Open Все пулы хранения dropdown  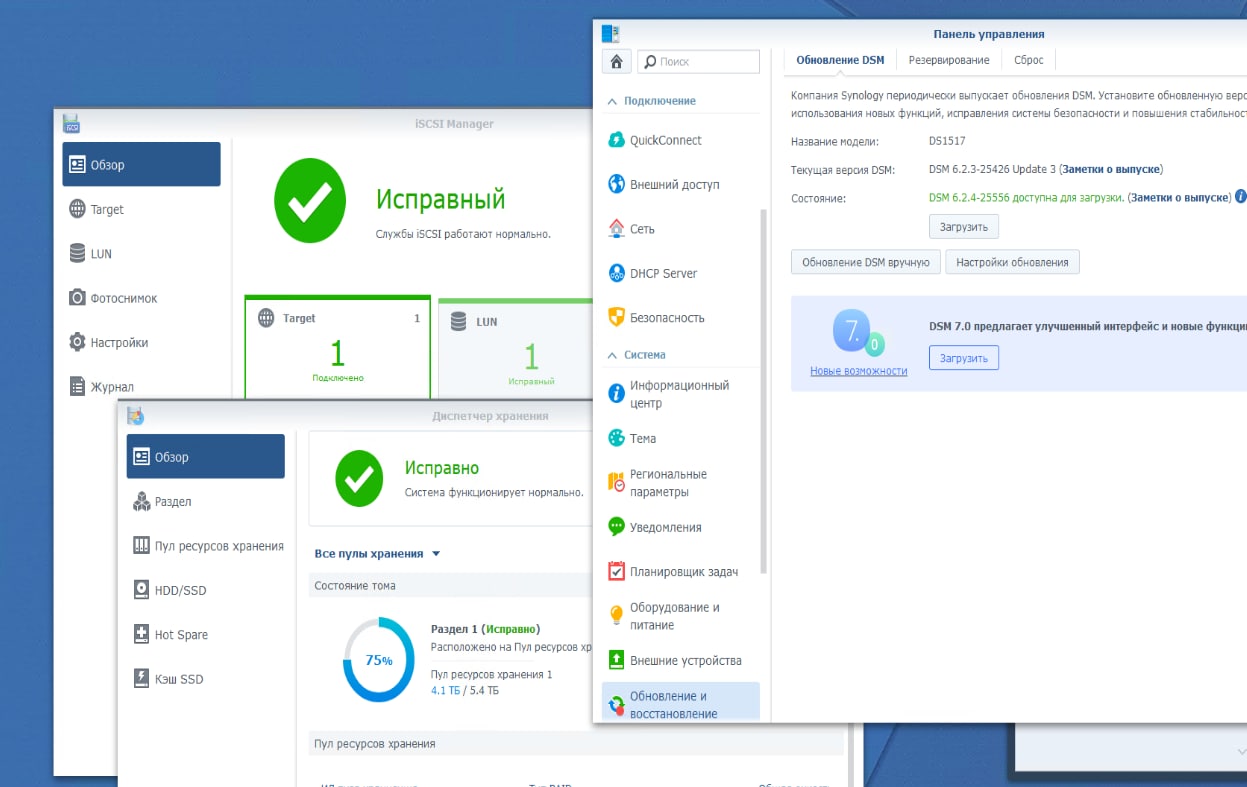coord(377,553)
